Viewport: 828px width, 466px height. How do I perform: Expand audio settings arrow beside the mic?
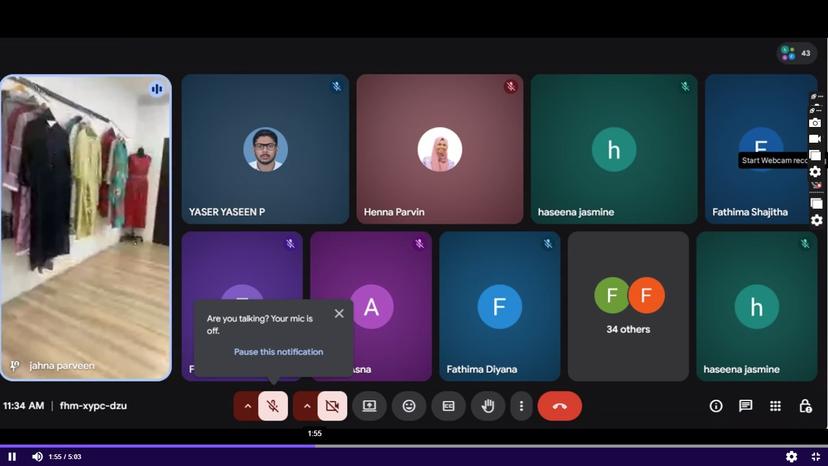(x=247, y=406)
